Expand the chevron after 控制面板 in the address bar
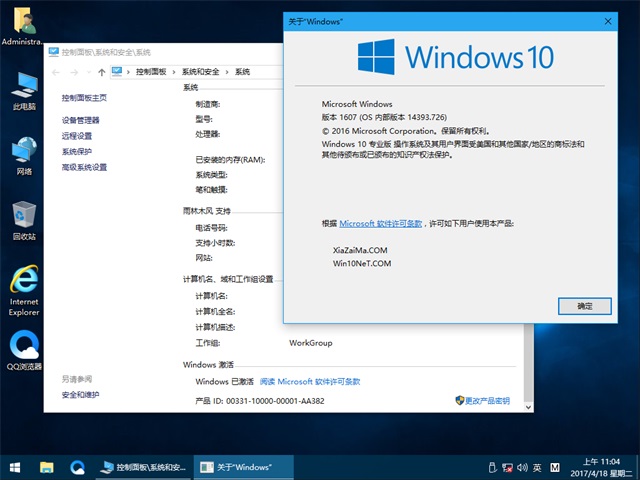The image size is (640, 480). click(x=174, y=72)
